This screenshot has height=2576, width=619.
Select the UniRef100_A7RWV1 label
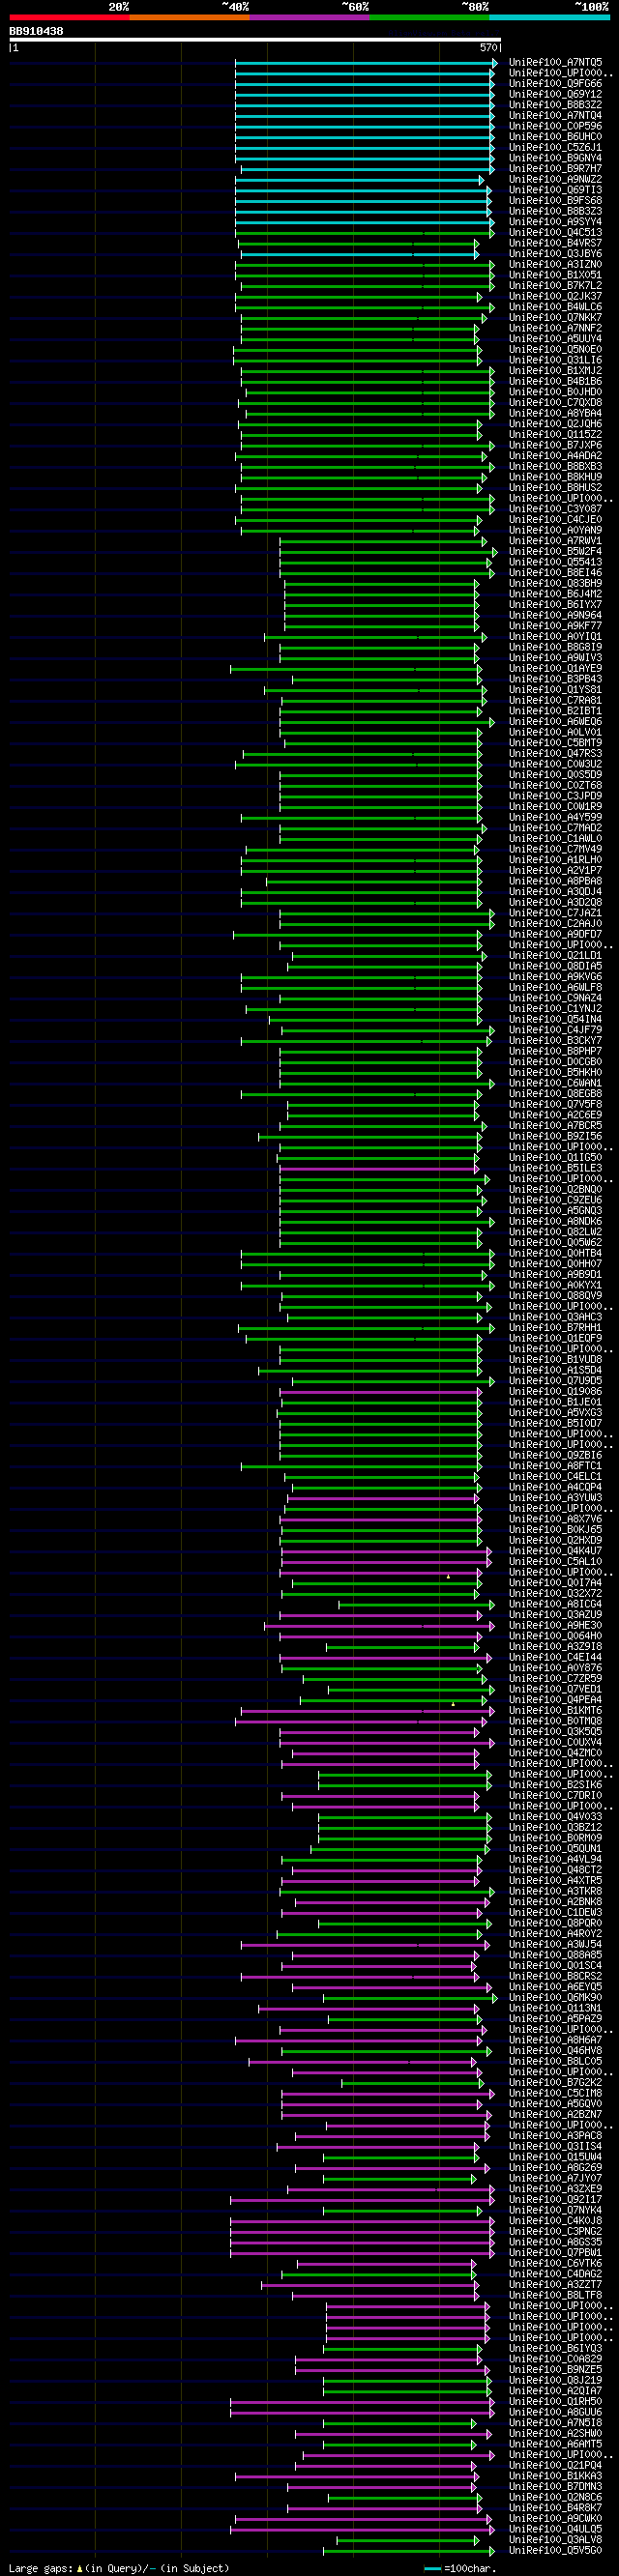[555, 541]
